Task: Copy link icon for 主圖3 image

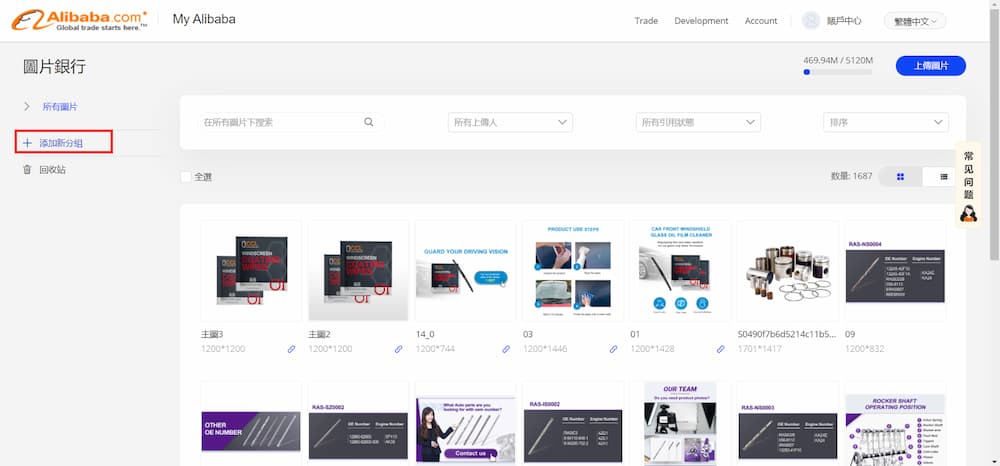Action: [291, 349]
